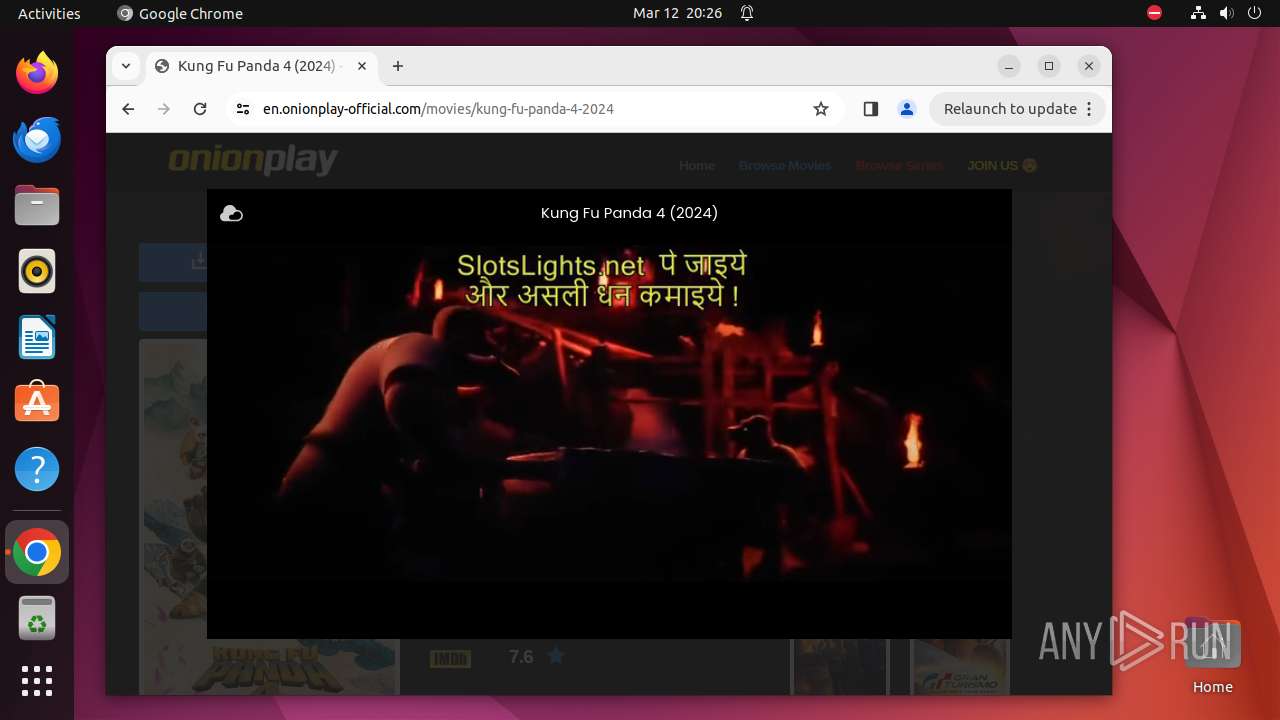Image resolution: width=1280 pixels, height=720 pixels.
Task: Click the Kung Fu Panda 4 (2024) title
Action: (629, 212)
